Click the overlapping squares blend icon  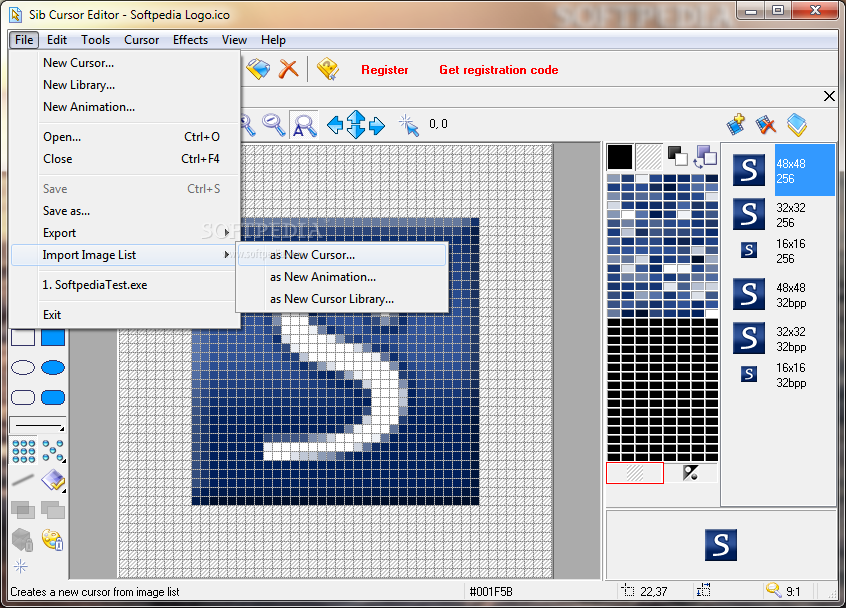(x=23, y=509)
